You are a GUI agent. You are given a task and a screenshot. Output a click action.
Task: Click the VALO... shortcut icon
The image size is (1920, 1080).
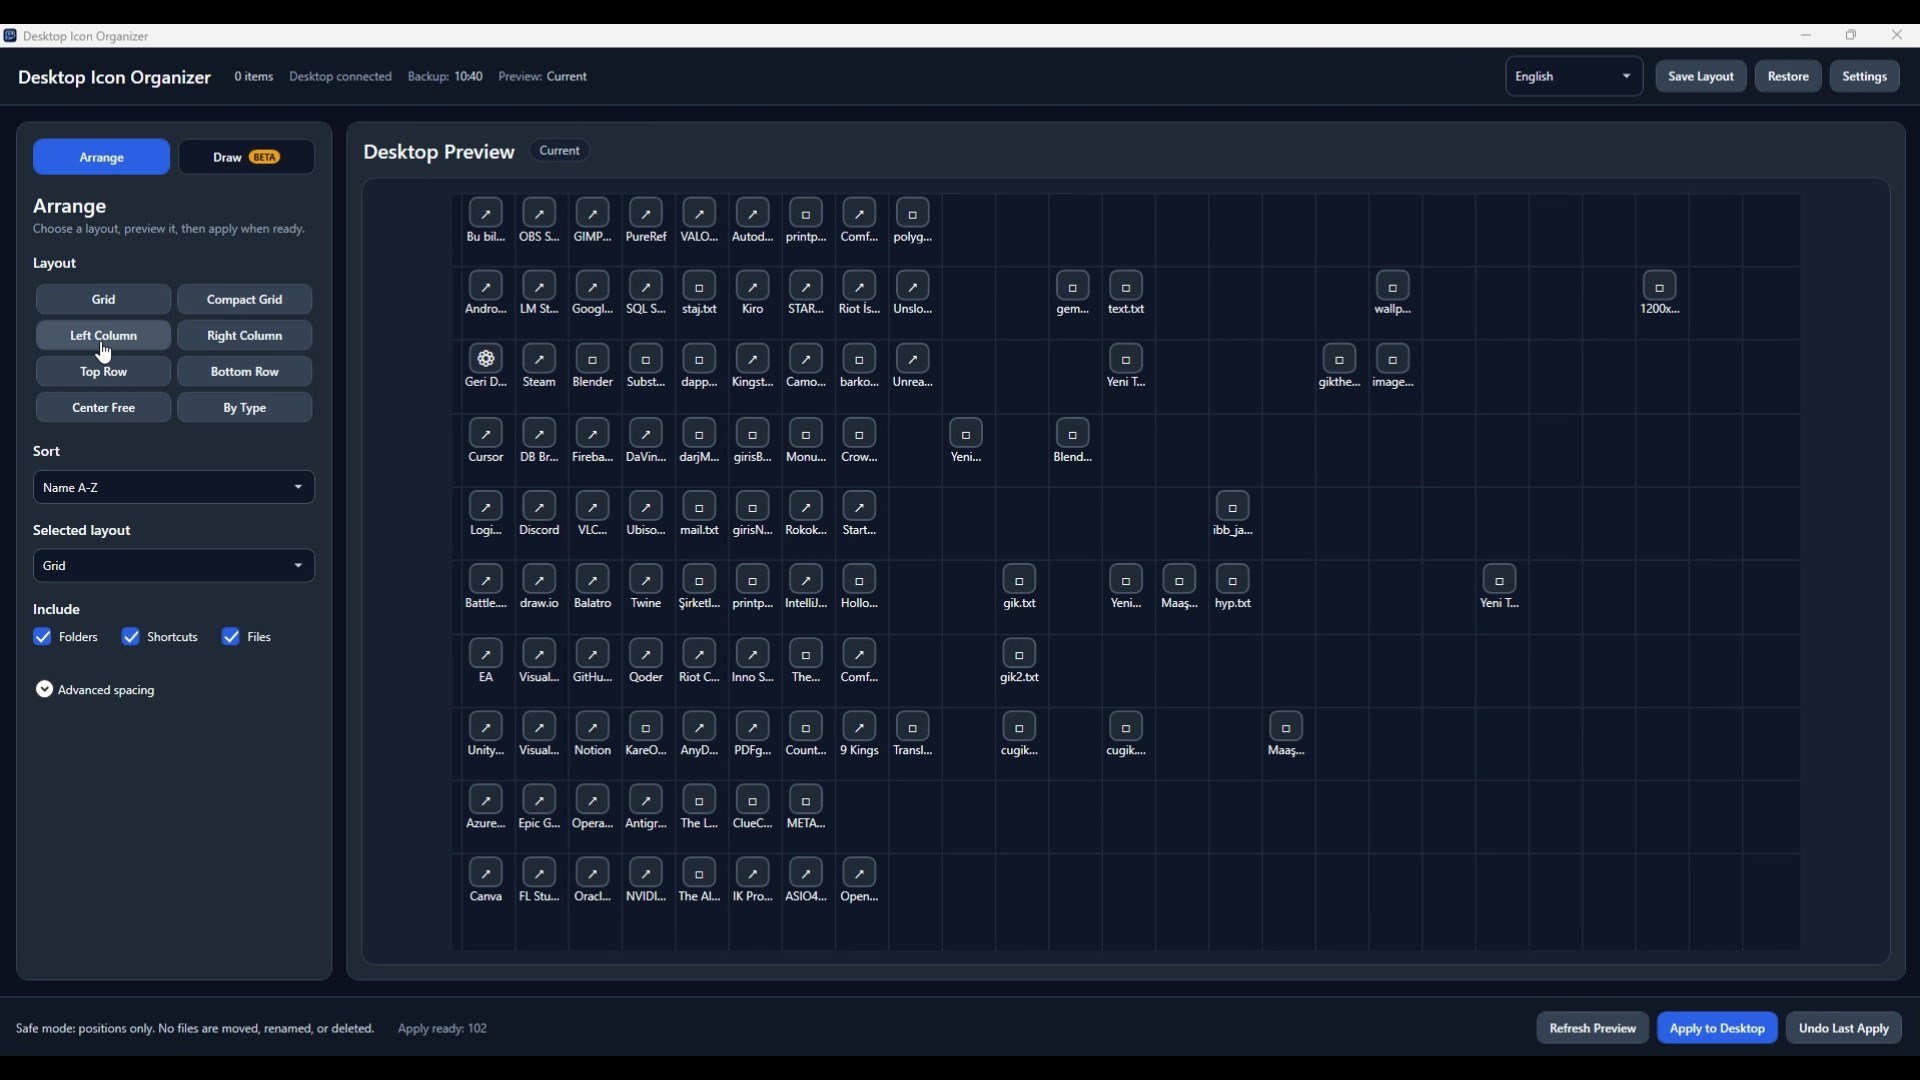pyautogui.click(x=700, y=213)
